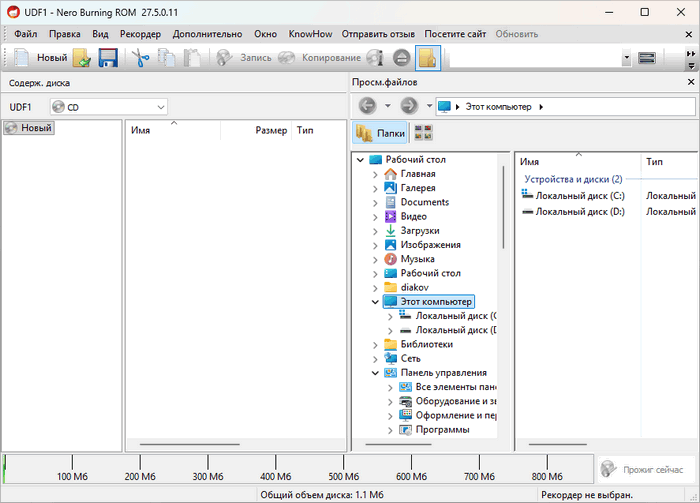Select Локальный диск (C:) in file list
Image resolution: width=700 pixels, height=503 pixels.
(579, 196)
